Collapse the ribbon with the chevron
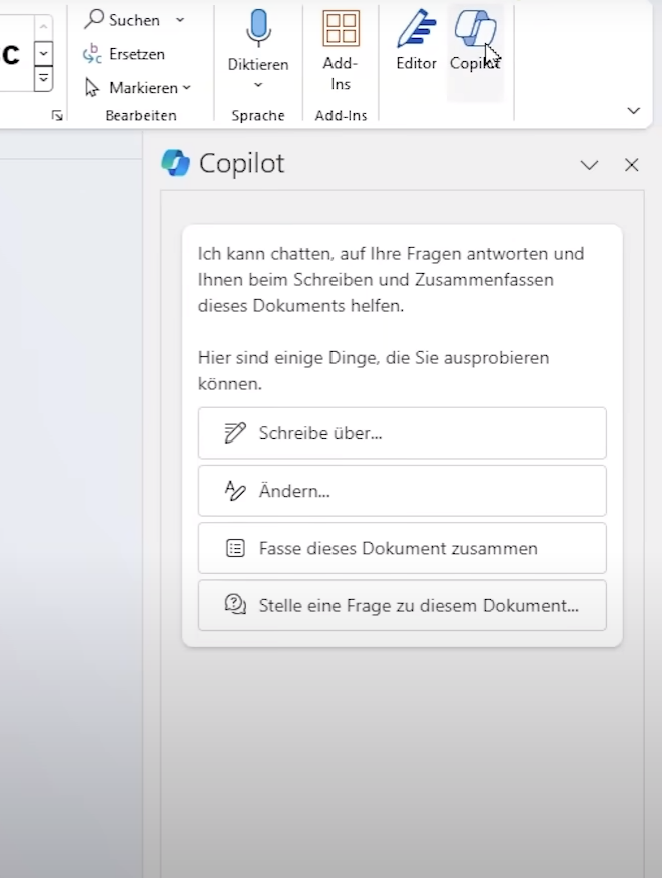 pos(633,111)
